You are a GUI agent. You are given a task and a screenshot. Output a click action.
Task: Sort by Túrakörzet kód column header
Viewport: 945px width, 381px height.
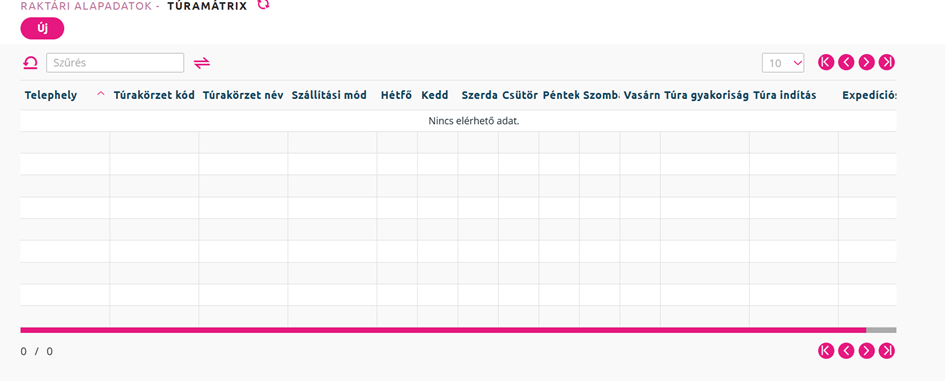pos(154,95)
